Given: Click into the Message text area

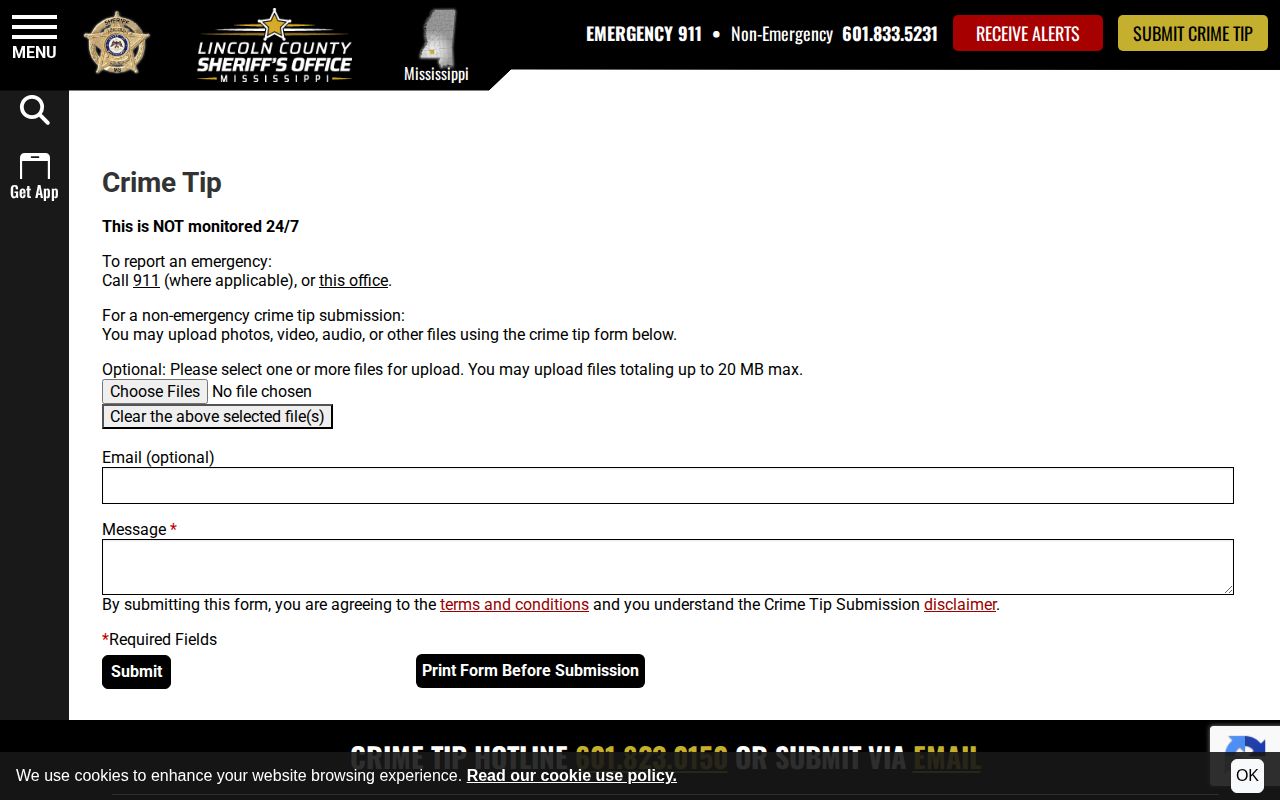Looking at the screenshot, I should pyautogui.click(x=668, y=567).
